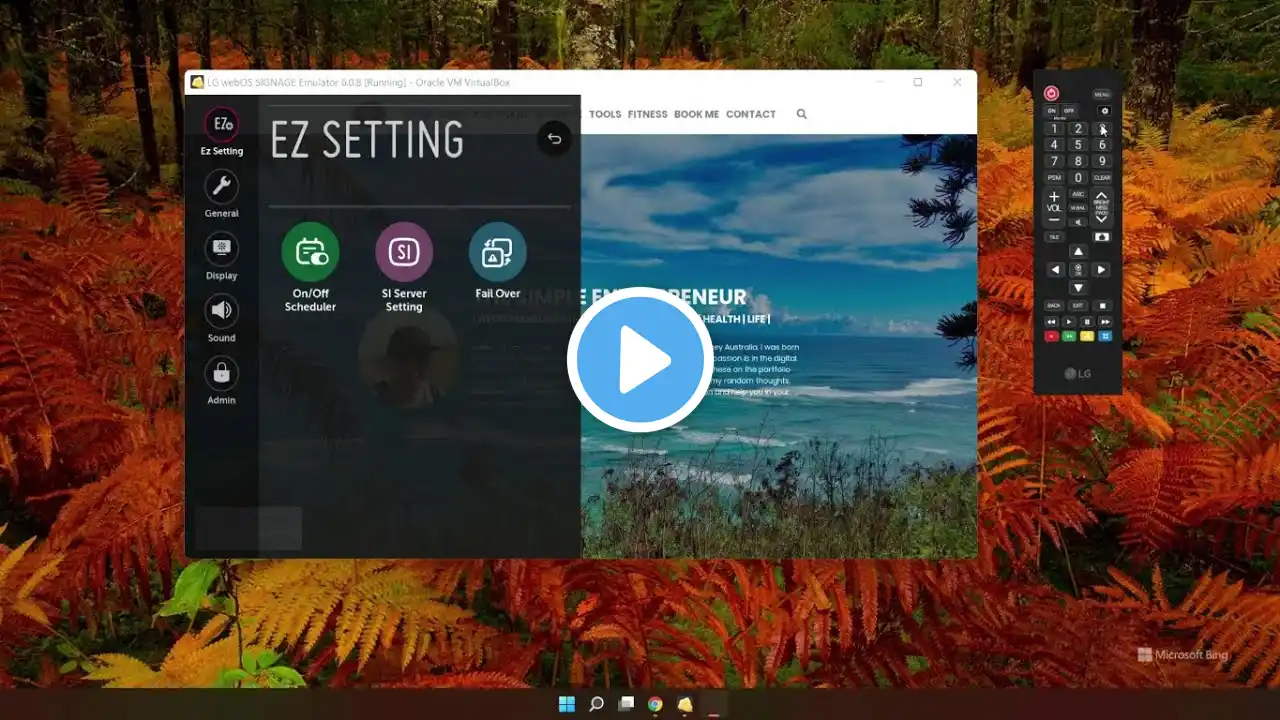Open SI Server Setting

404,252
